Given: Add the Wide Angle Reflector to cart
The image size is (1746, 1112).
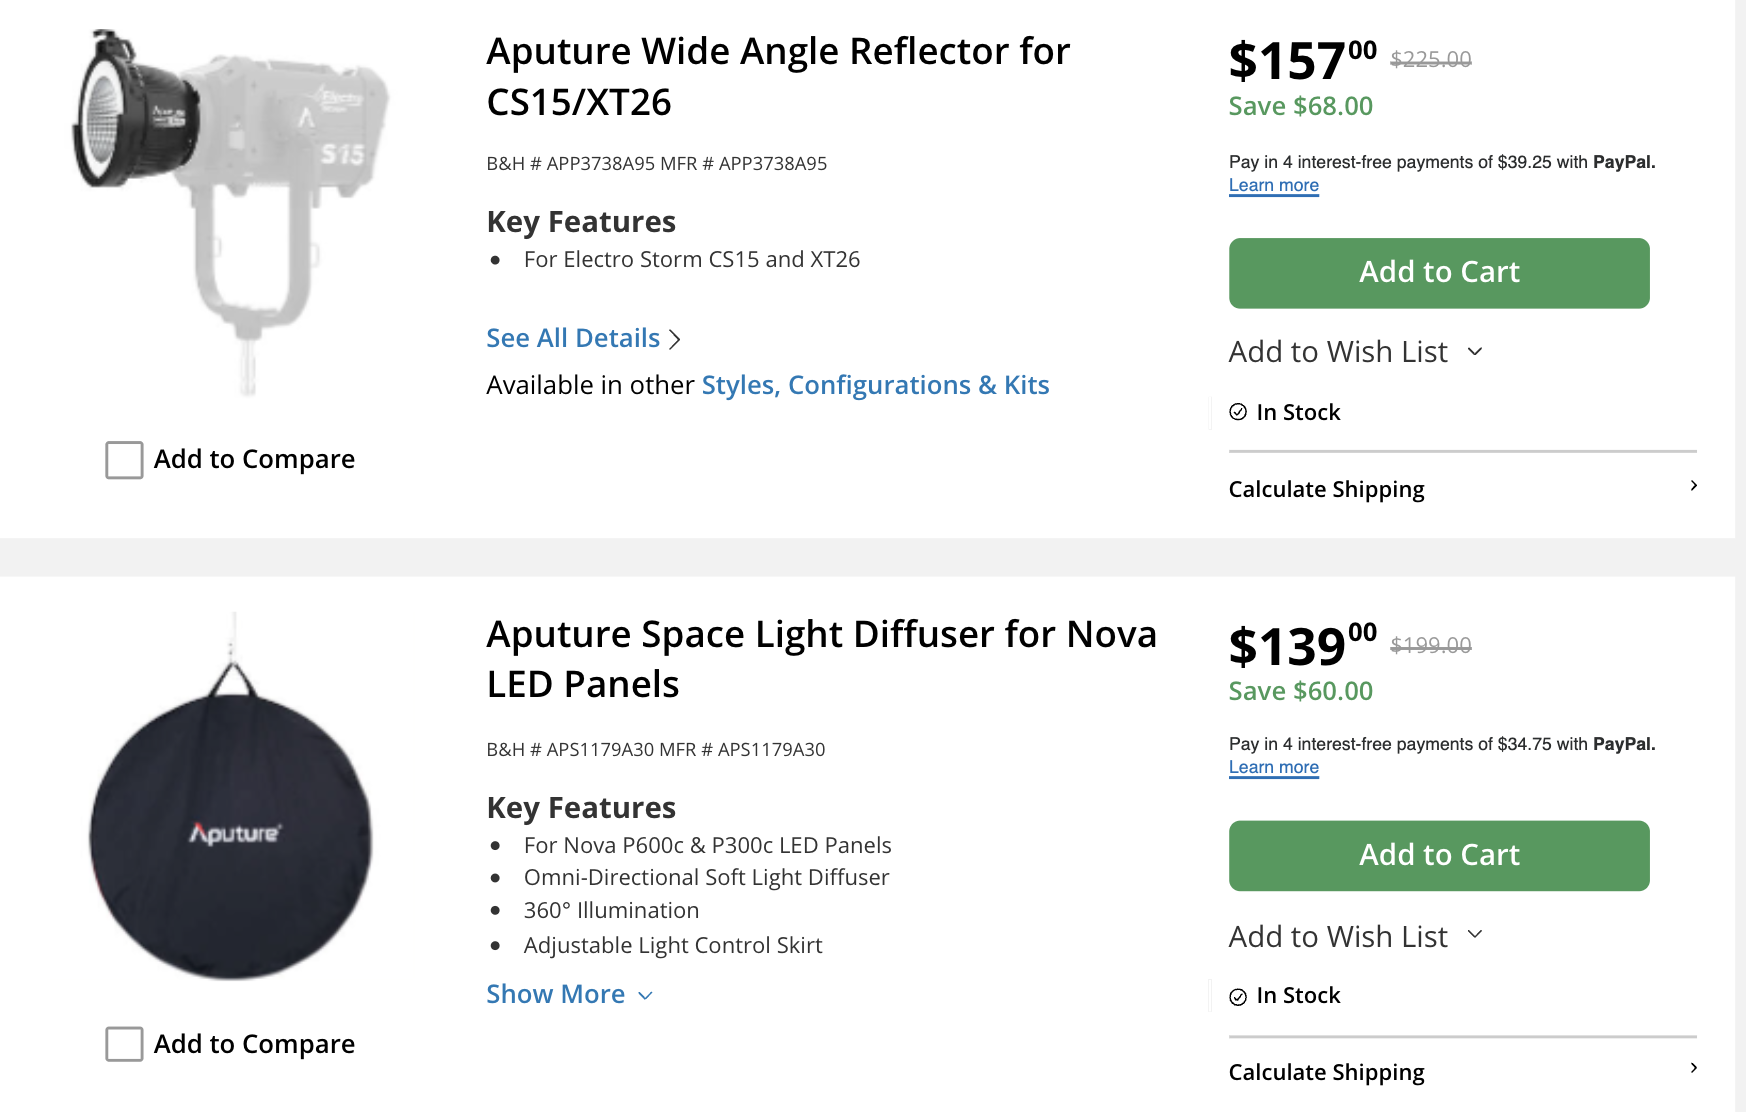Looking at the screenshot, I should tap(1438, 273).
